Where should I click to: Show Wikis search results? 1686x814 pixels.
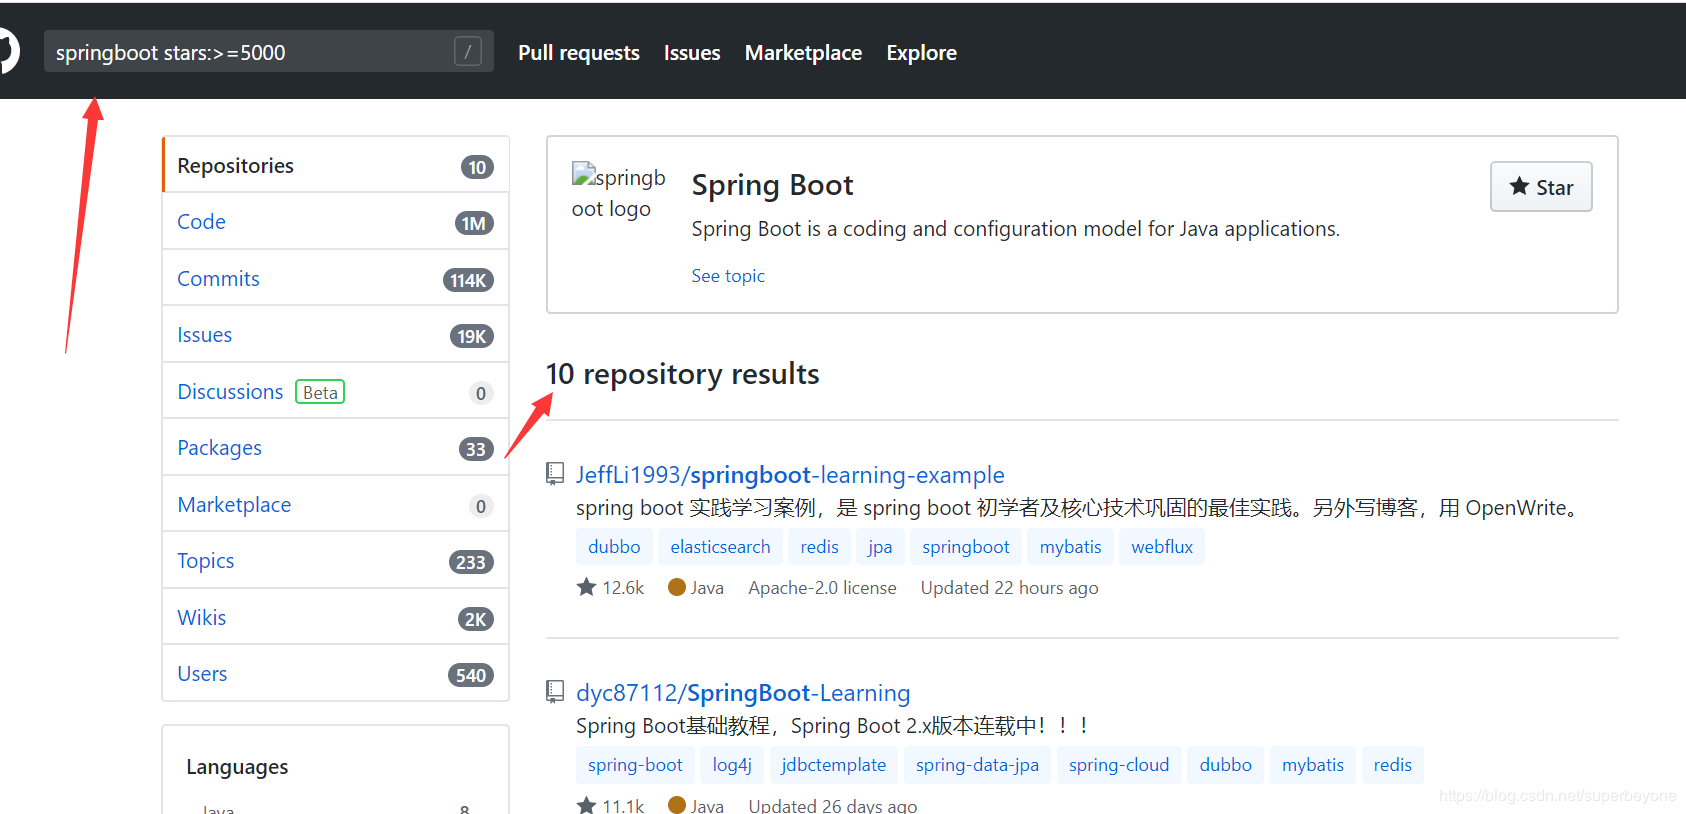[336, 617]
